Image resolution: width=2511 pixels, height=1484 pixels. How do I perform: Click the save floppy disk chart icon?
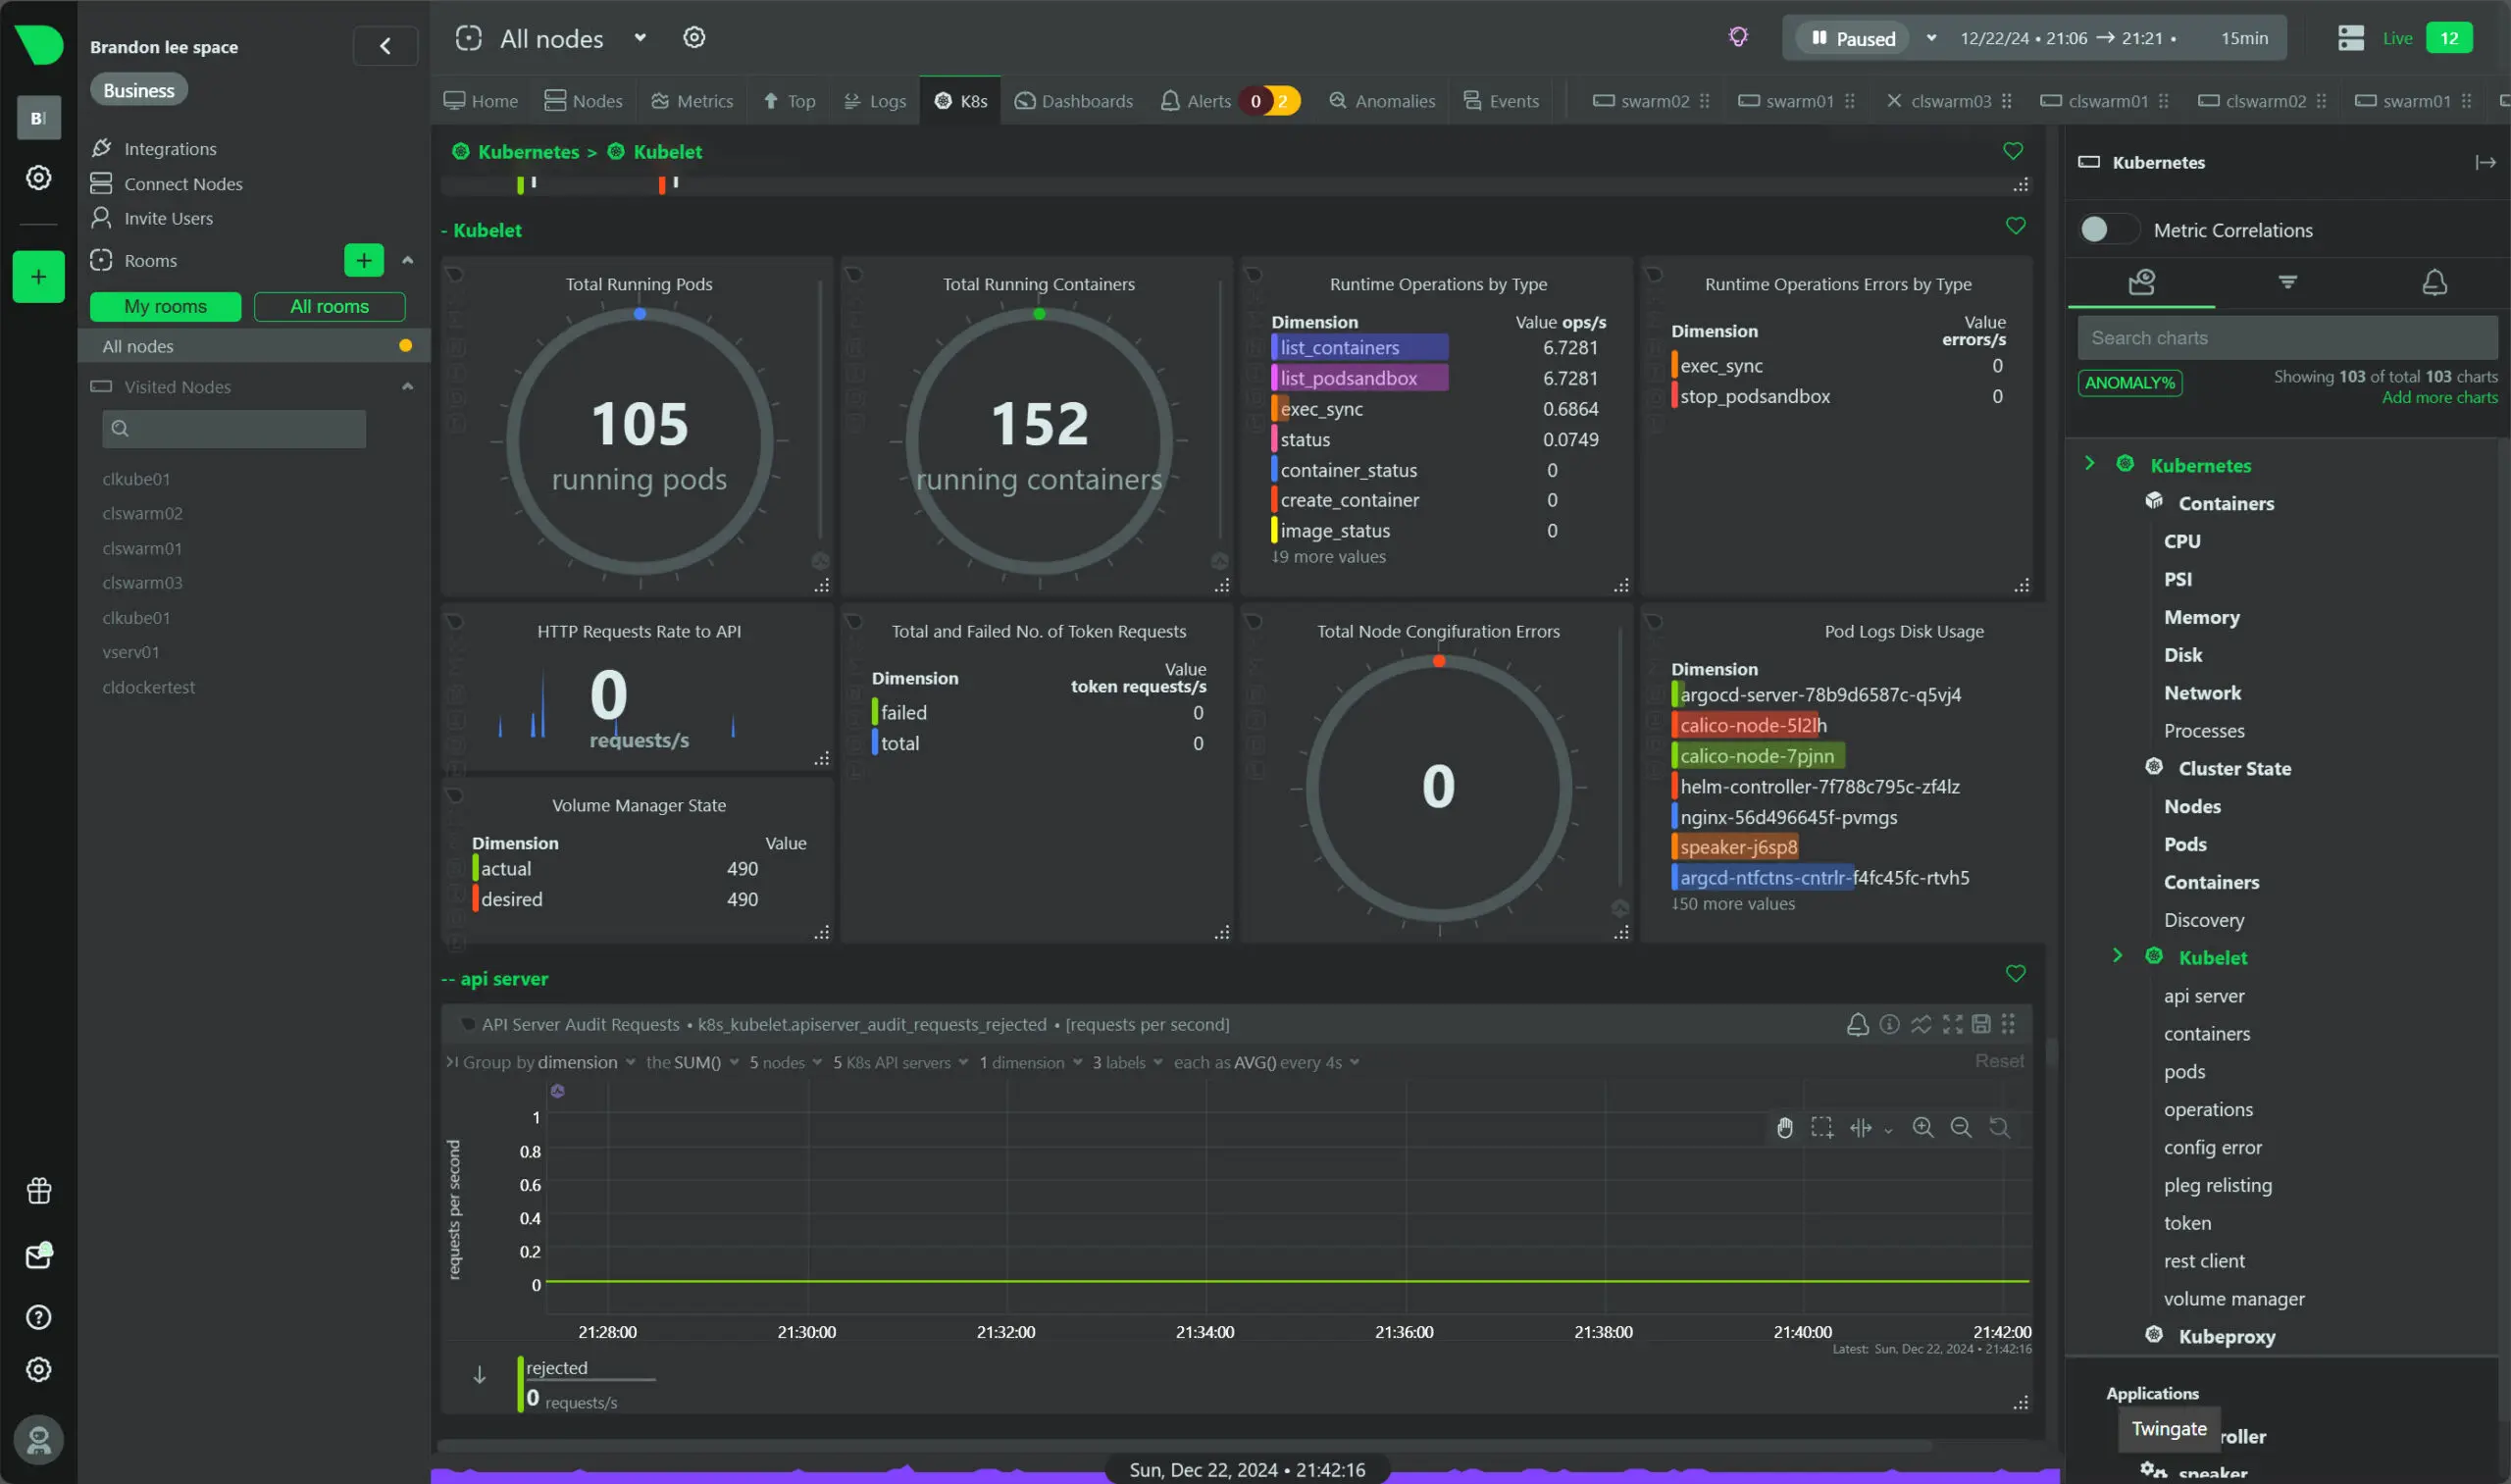point(1981,1024)
